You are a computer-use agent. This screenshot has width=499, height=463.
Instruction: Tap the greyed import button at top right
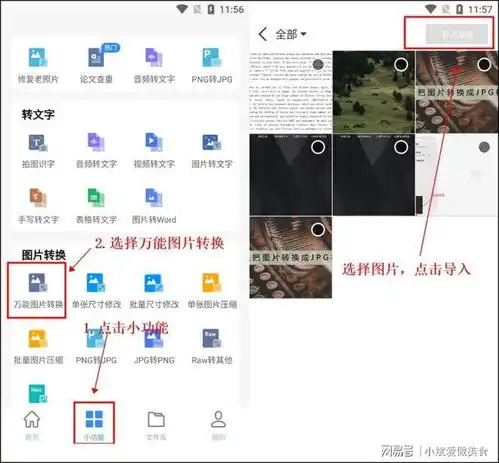[457, 34]
